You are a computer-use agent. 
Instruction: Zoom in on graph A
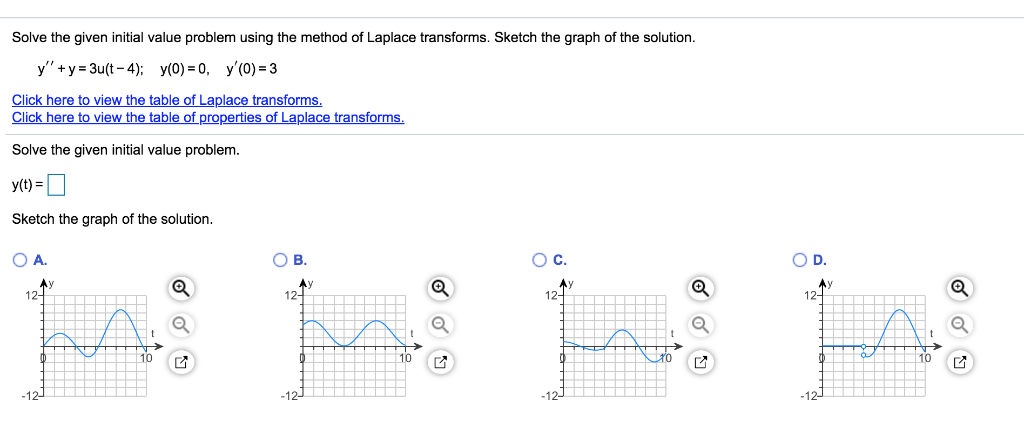182,287
